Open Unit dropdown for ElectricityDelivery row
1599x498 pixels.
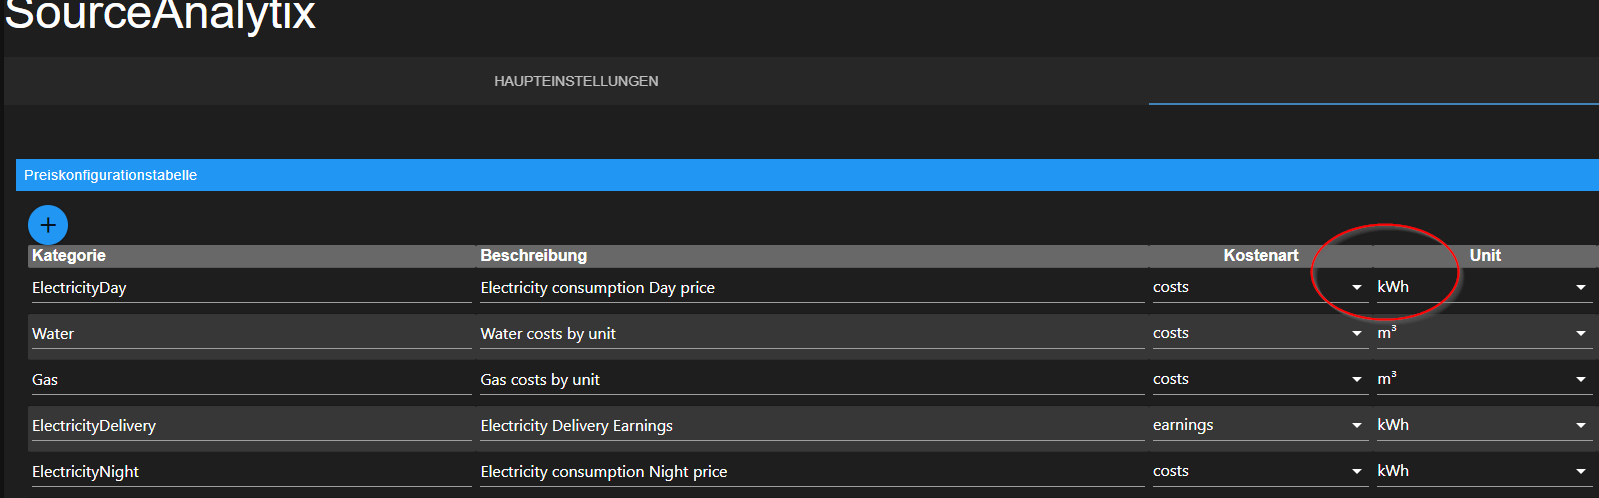click(x=1482, y=425)
